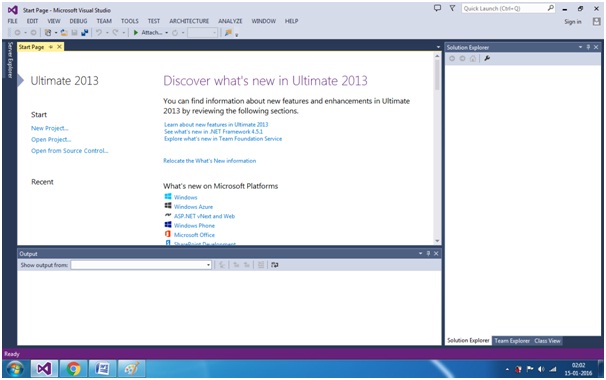The image size is (606, 380).
Task: Click the Navigate Forward toolbar icon
Action: point(33,33)
